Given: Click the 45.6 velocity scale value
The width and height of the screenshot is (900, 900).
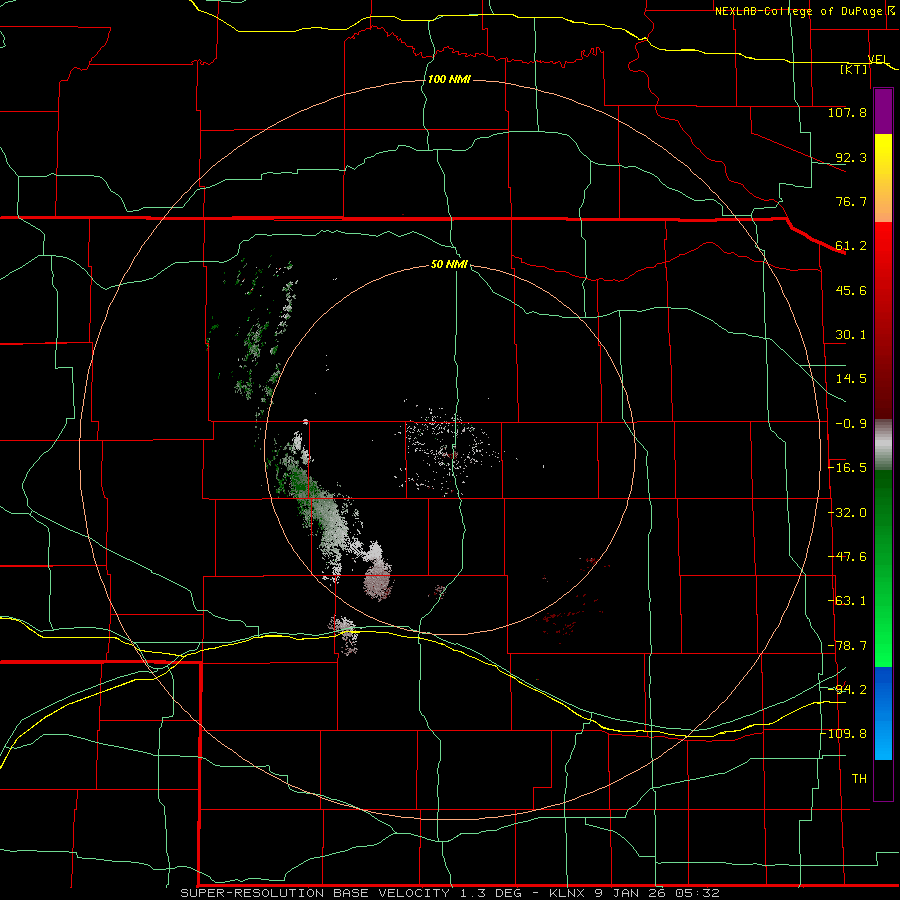Looking at the screenshot, I should [x=851, y=290].
